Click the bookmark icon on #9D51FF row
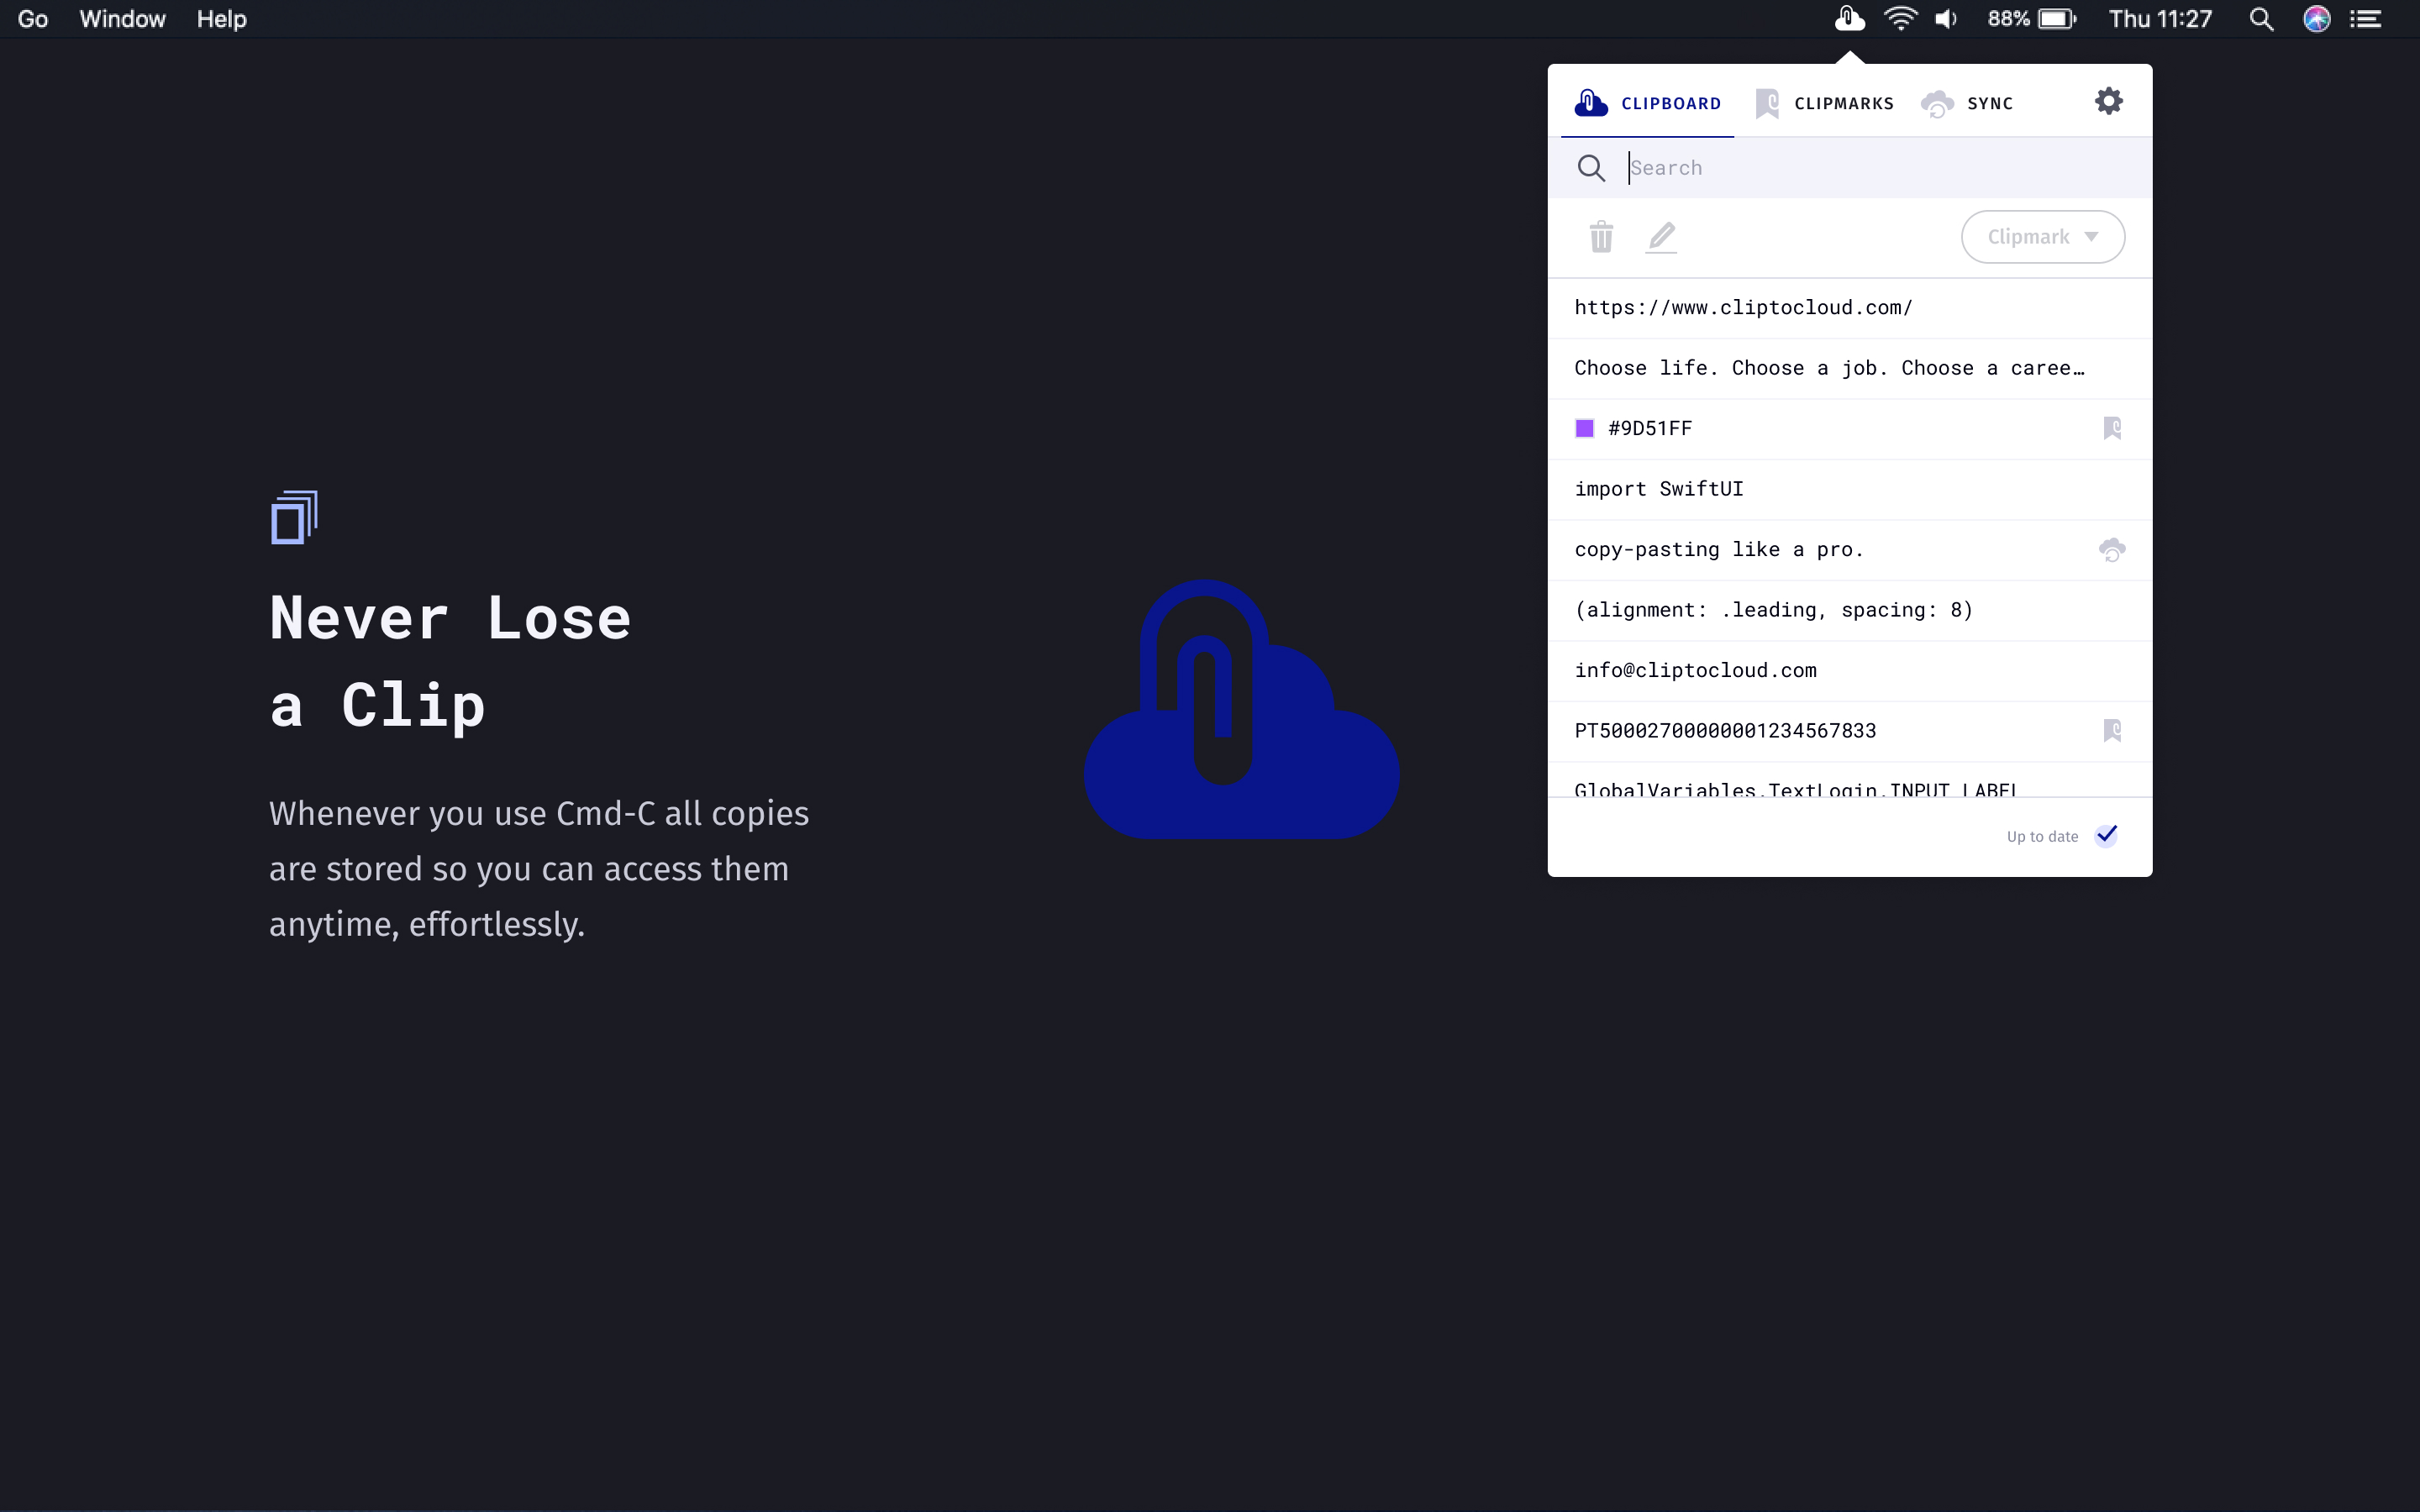This screenshot has height=1512, width=2420. click(x=2112, y=429)
